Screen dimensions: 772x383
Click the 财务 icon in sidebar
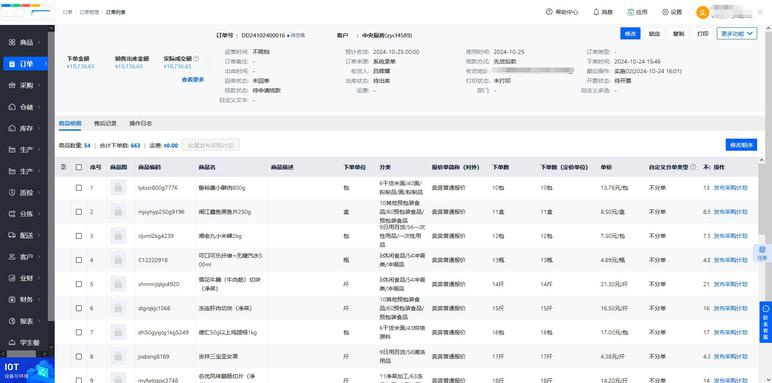12,299
